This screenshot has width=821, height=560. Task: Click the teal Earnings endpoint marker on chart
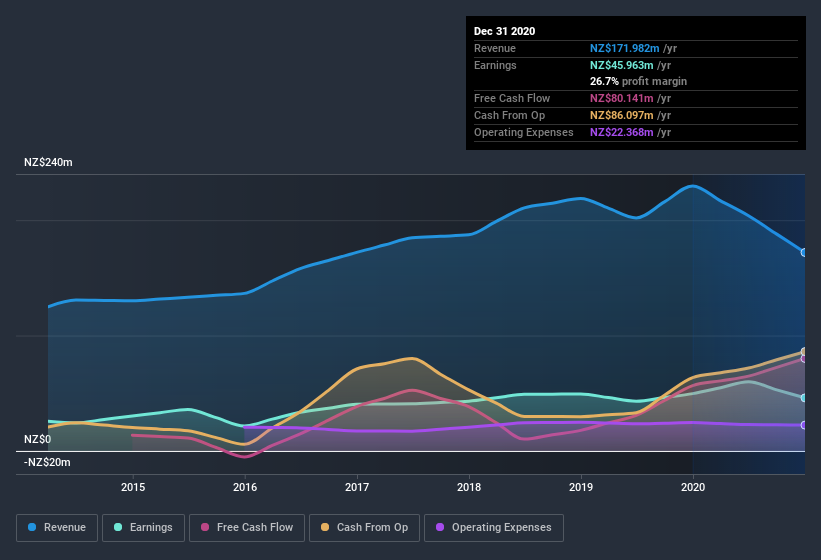tap(804, 398)
